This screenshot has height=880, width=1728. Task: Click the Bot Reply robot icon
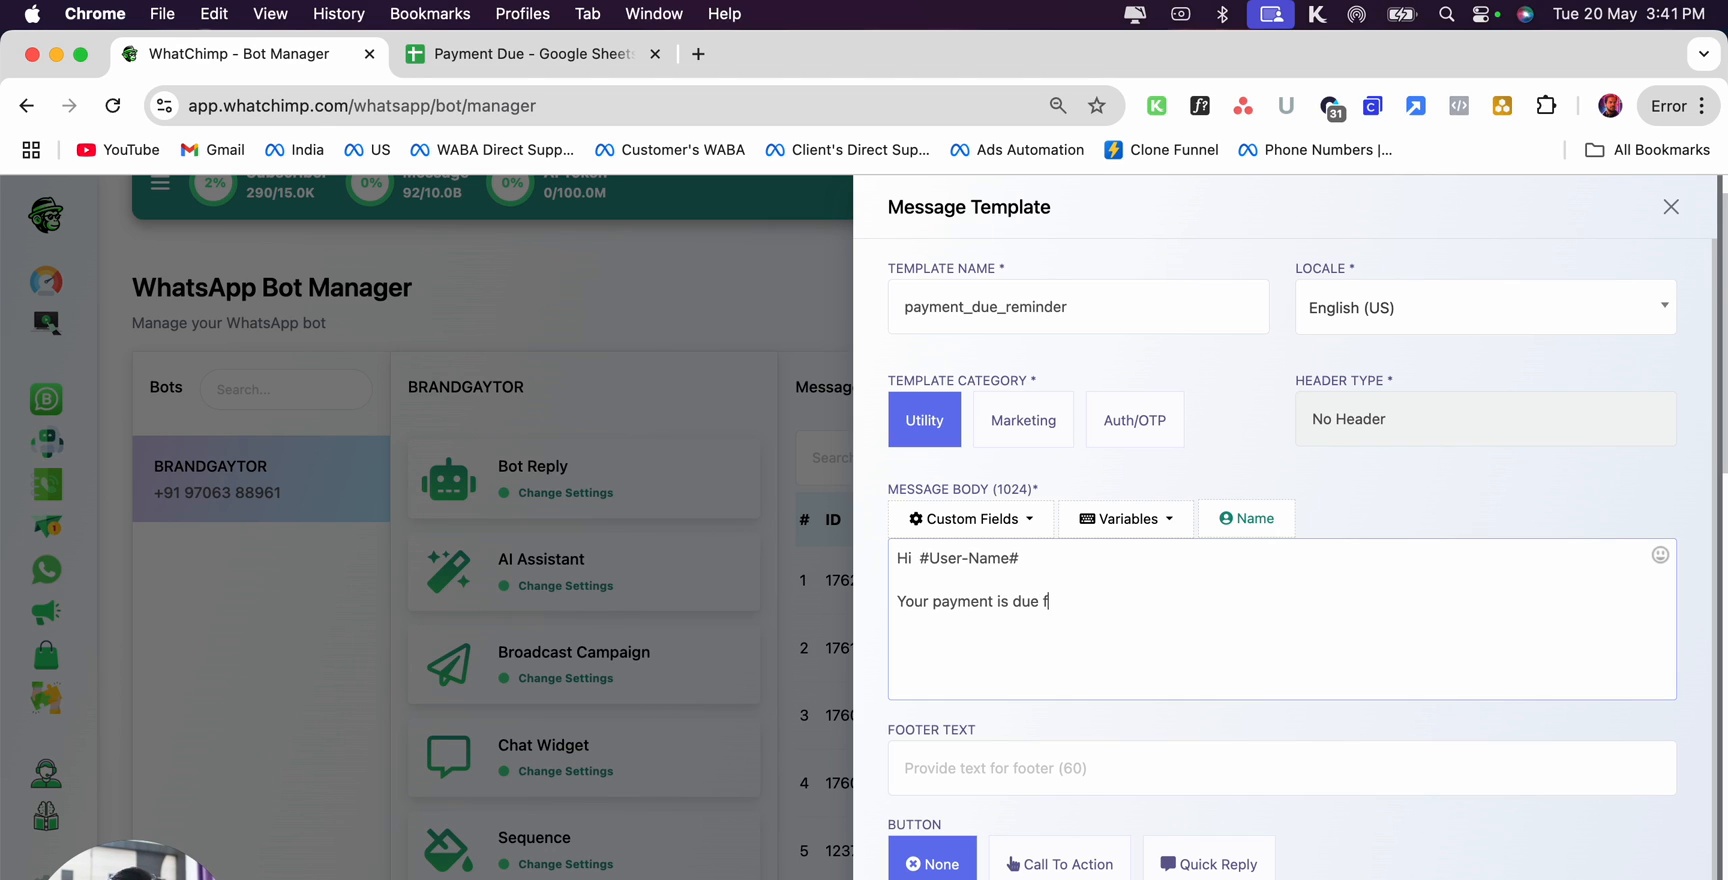pos(448,479)
